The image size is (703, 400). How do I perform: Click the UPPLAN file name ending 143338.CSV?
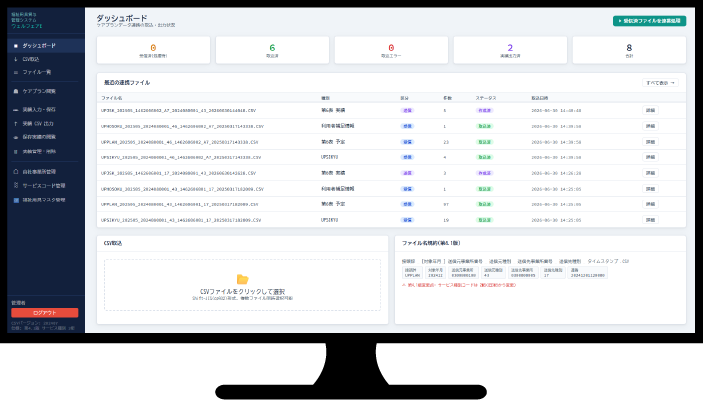tap(179, 142)
